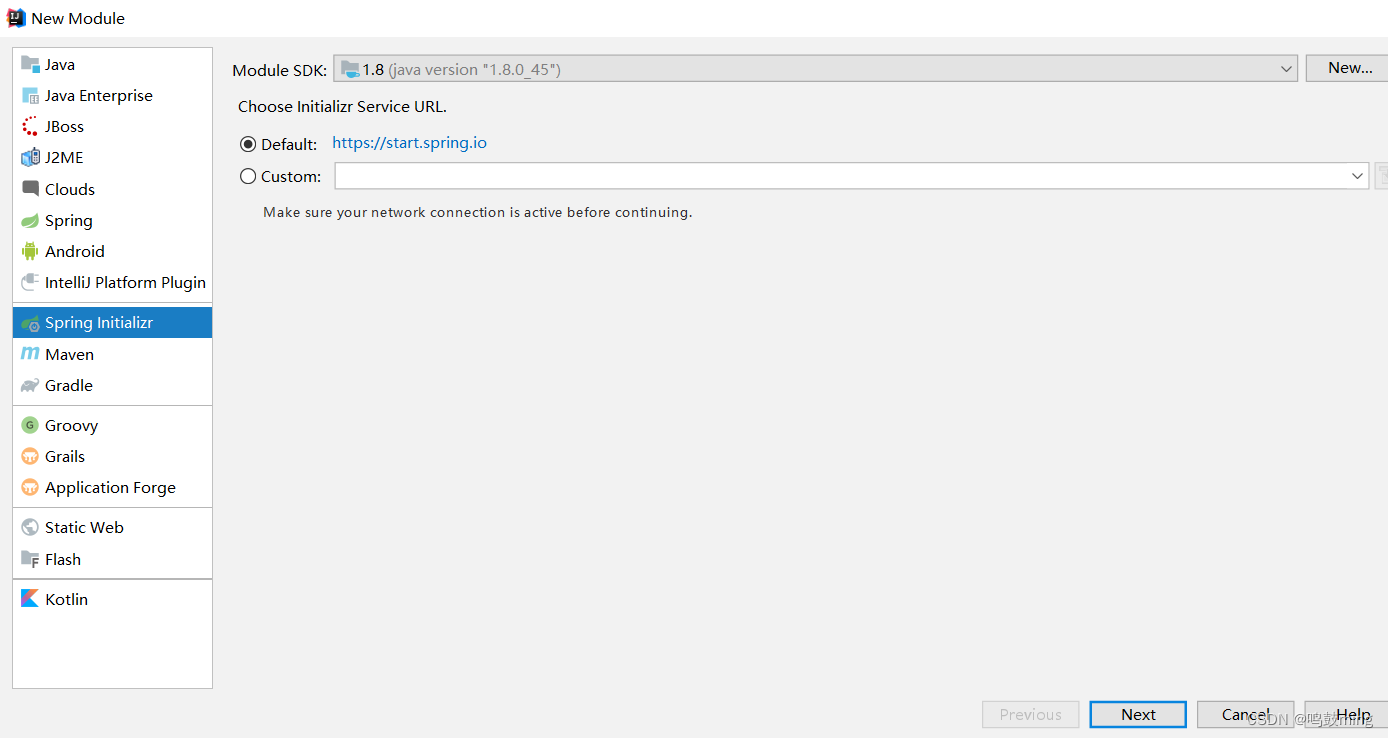Click the IntelliJ Platform Plugin icon

coord(30,283)
